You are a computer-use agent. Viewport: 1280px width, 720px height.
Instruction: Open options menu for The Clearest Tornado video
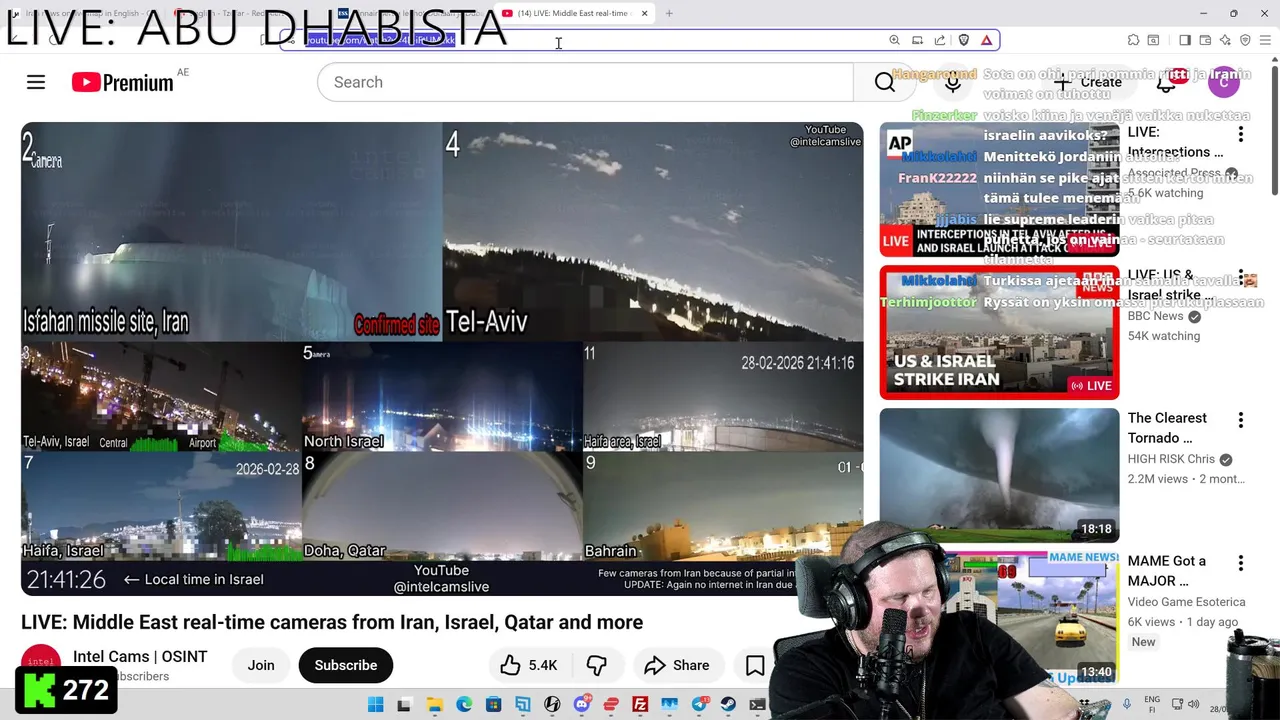[1241, 420]
